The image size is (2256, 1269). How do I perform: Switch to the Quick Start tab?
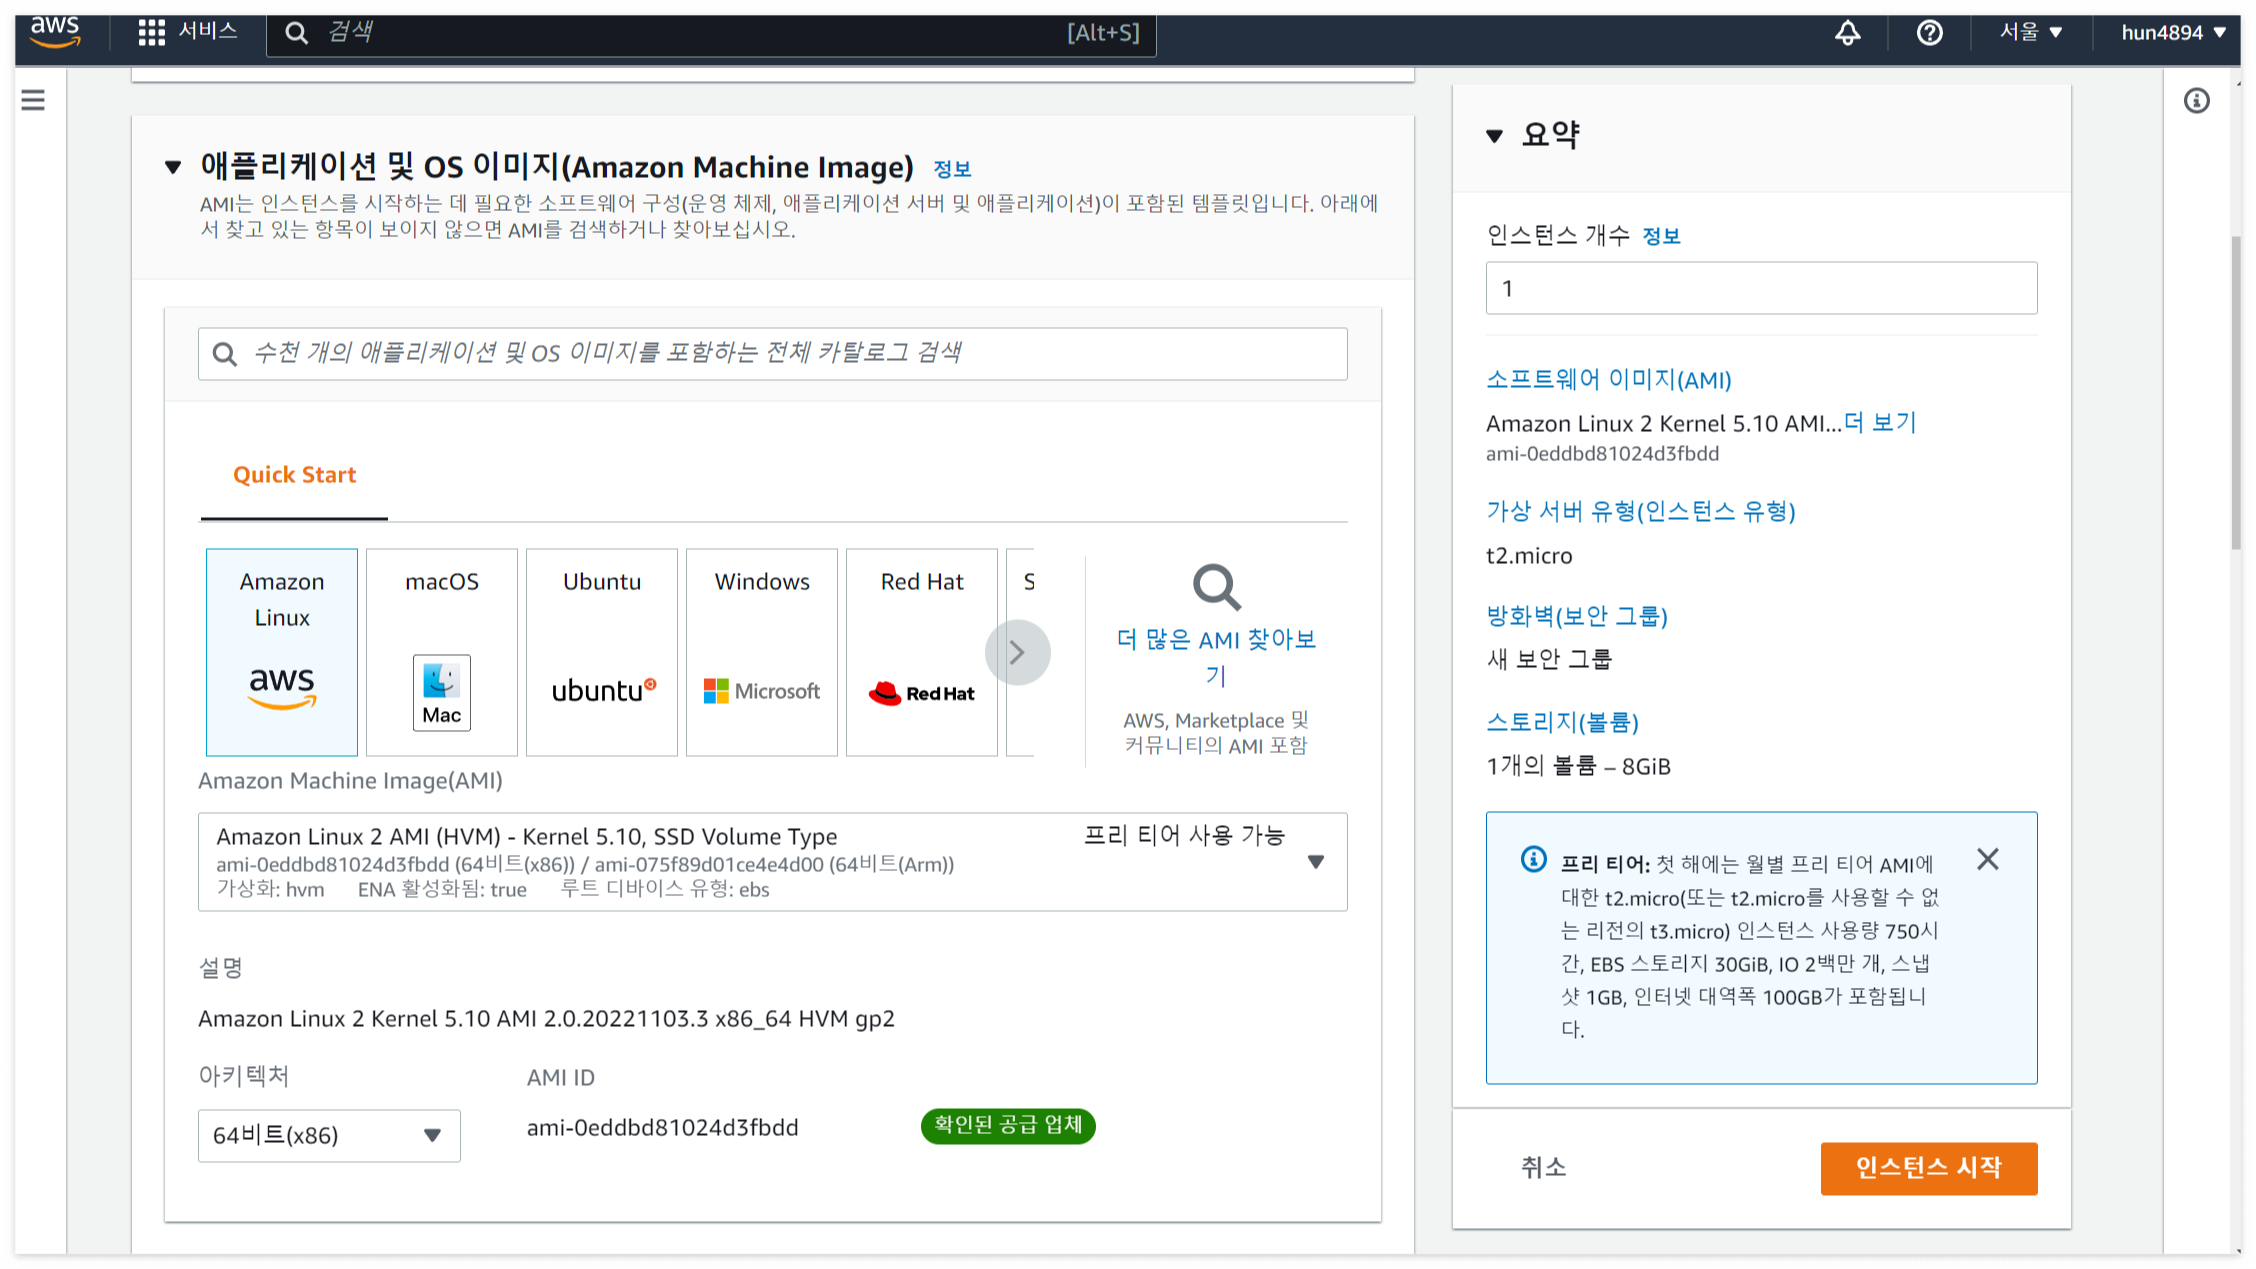294,475
